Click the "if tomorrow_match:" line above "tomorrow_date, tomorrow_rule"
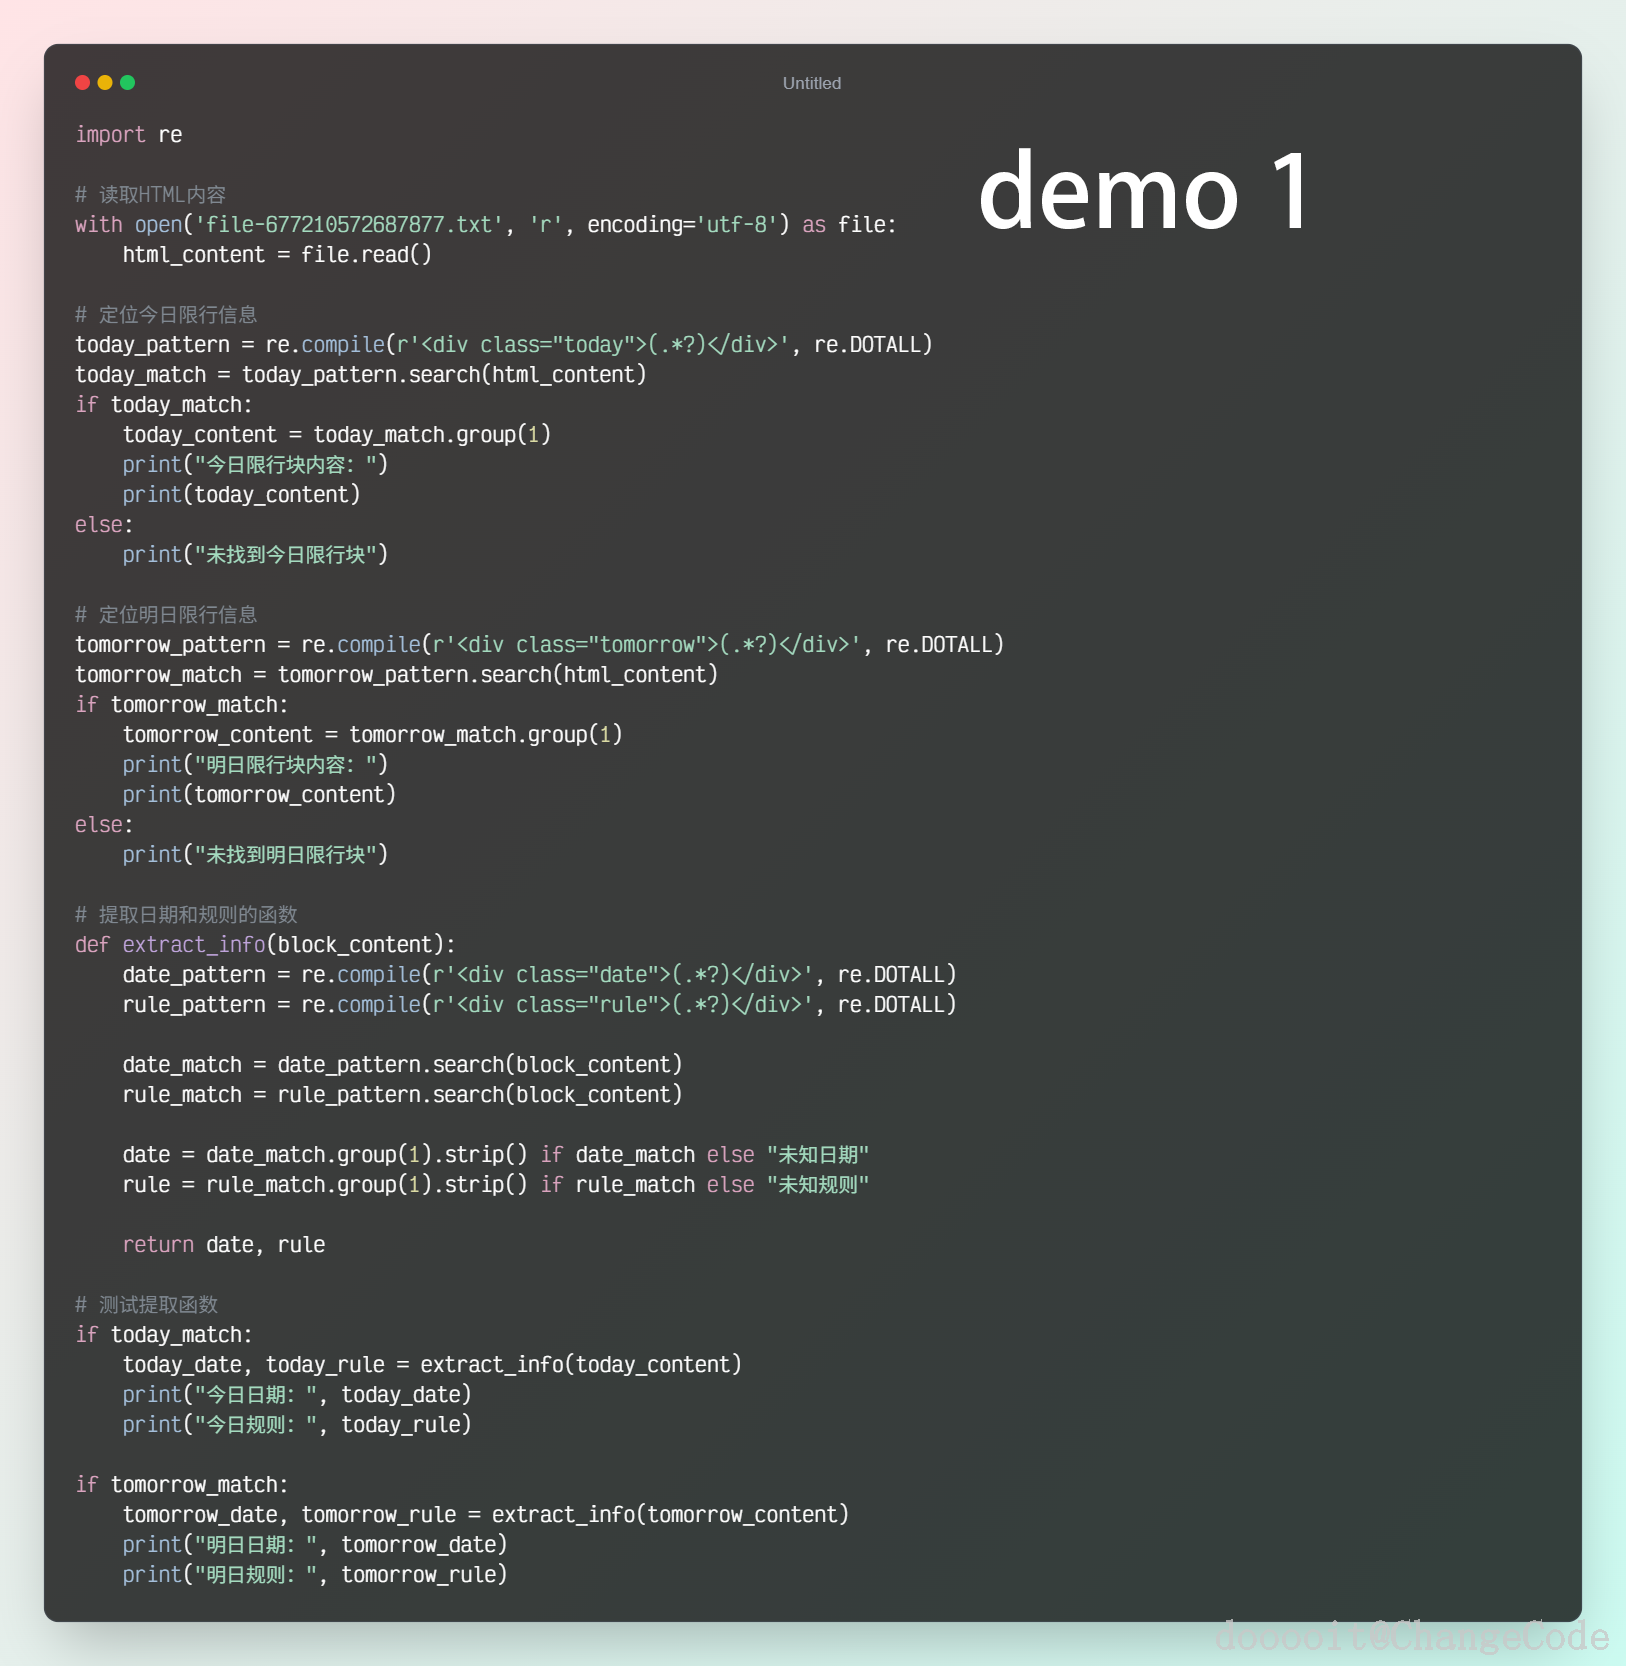 click(182, 1485)
